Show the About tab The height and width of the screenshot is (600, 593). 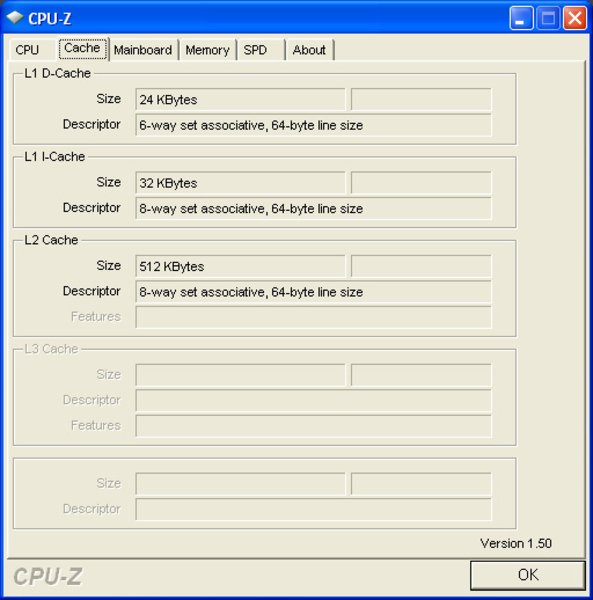point(309,50)
